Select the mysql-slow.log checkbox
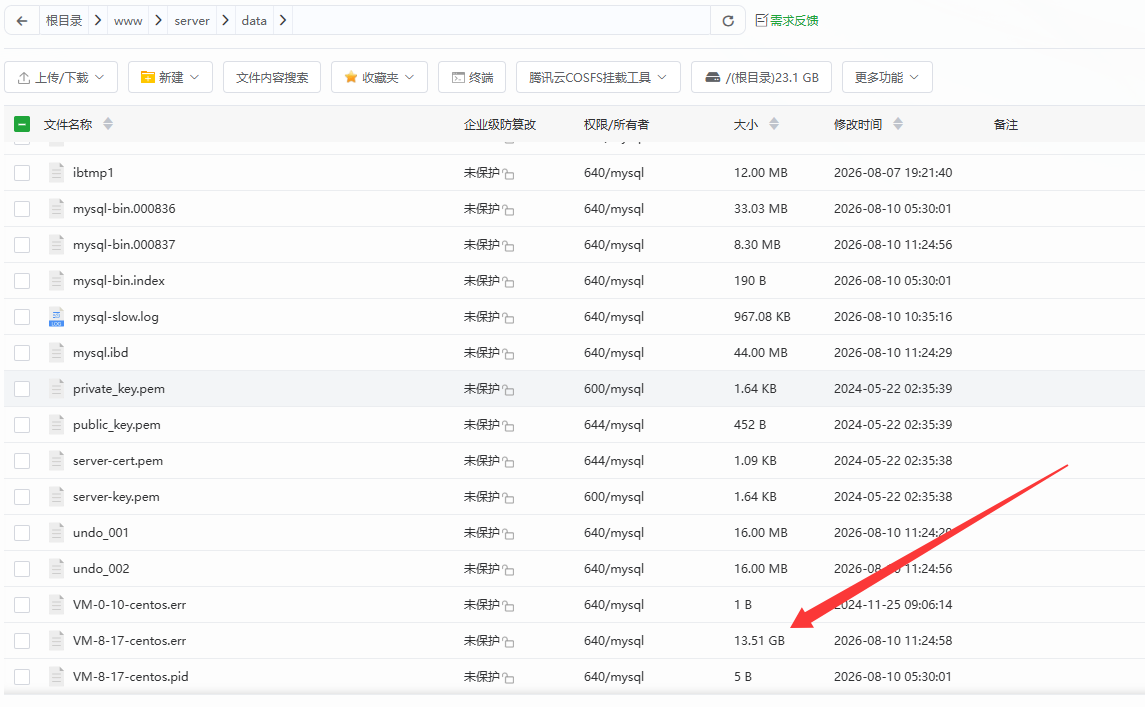Viewport: 1145px width, 707px height. click(x=22, y=317)
